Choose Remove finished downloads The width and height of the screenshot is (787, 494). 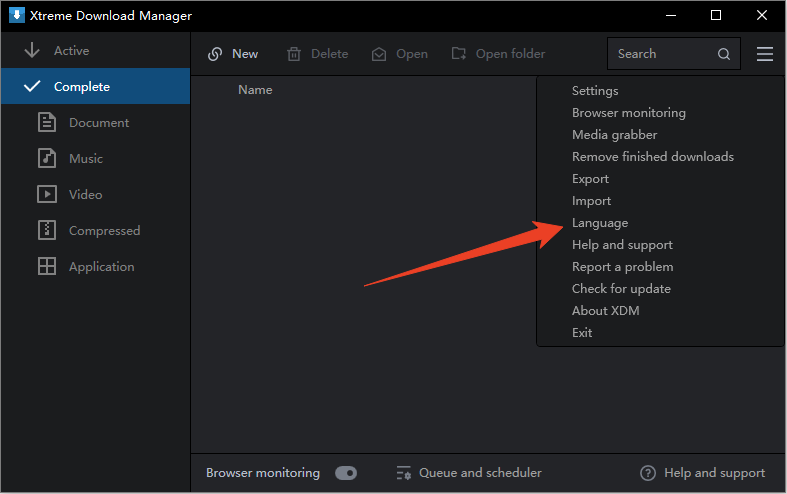click(x=652, y=157)
